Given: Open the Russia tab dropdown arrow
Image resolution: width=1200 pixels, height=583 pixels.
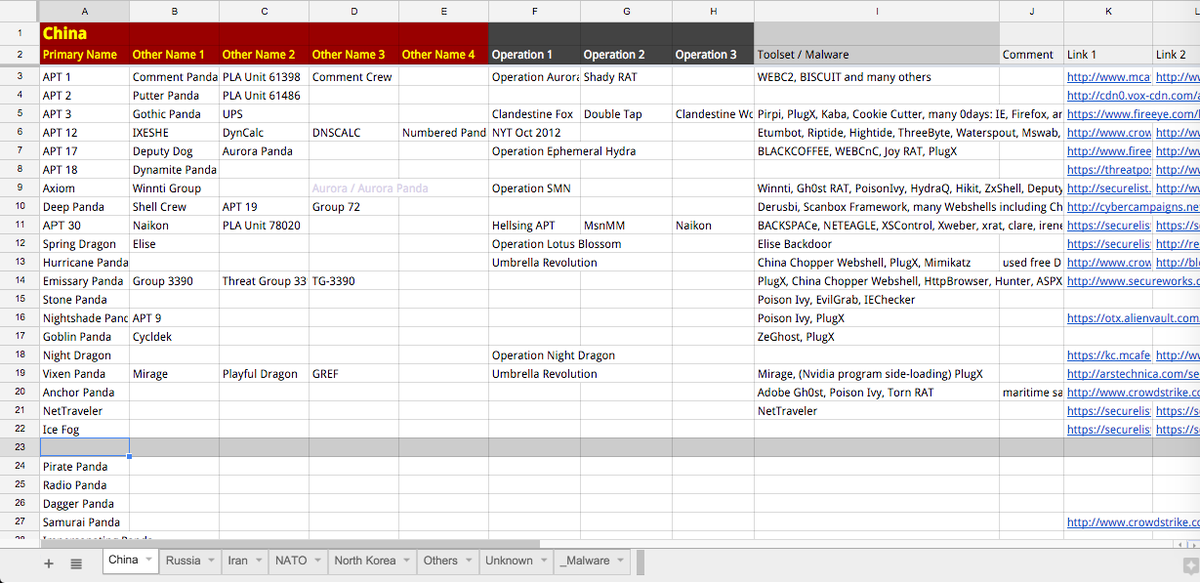Looking at the screenshot, I should tap(211, 561).
